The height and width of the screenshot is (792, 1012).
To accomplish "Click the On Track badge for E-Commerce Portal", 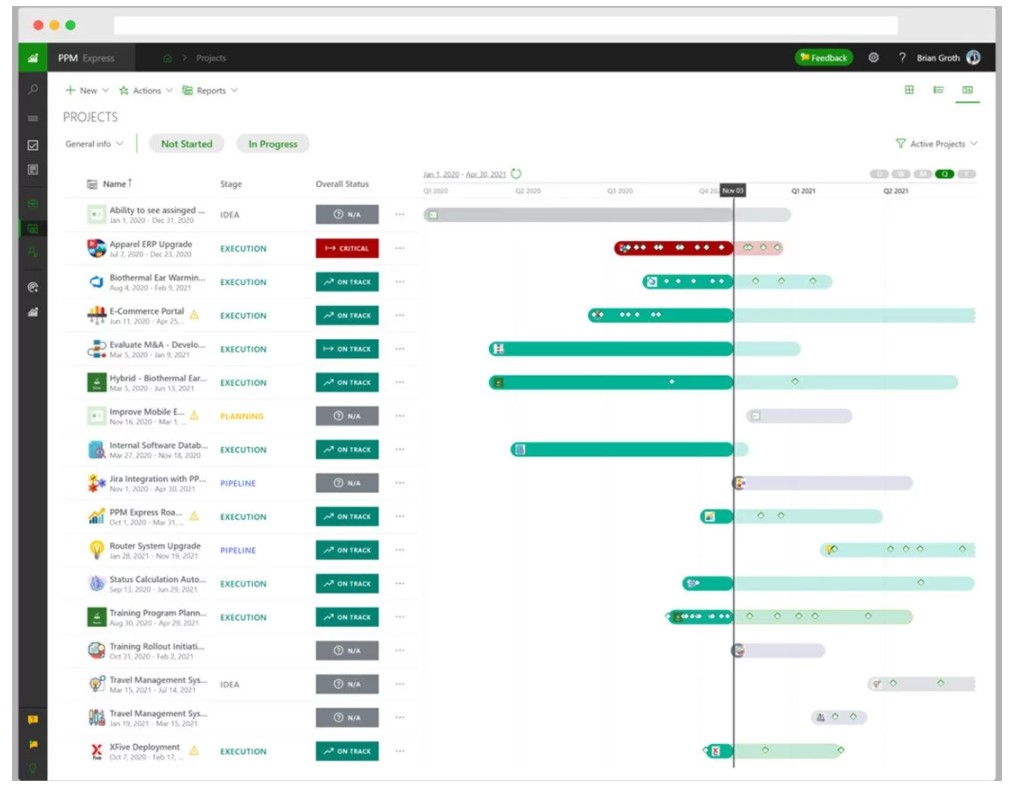I will [347, 316].
